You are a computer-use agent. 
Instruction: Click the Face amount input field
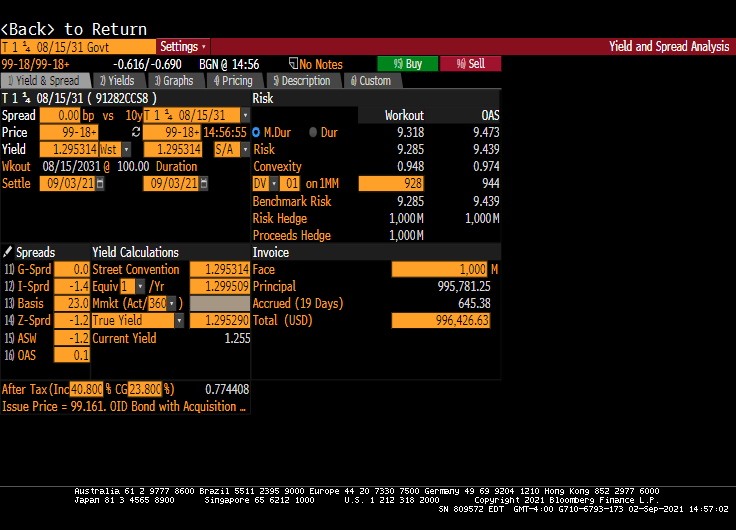(439, 270)
